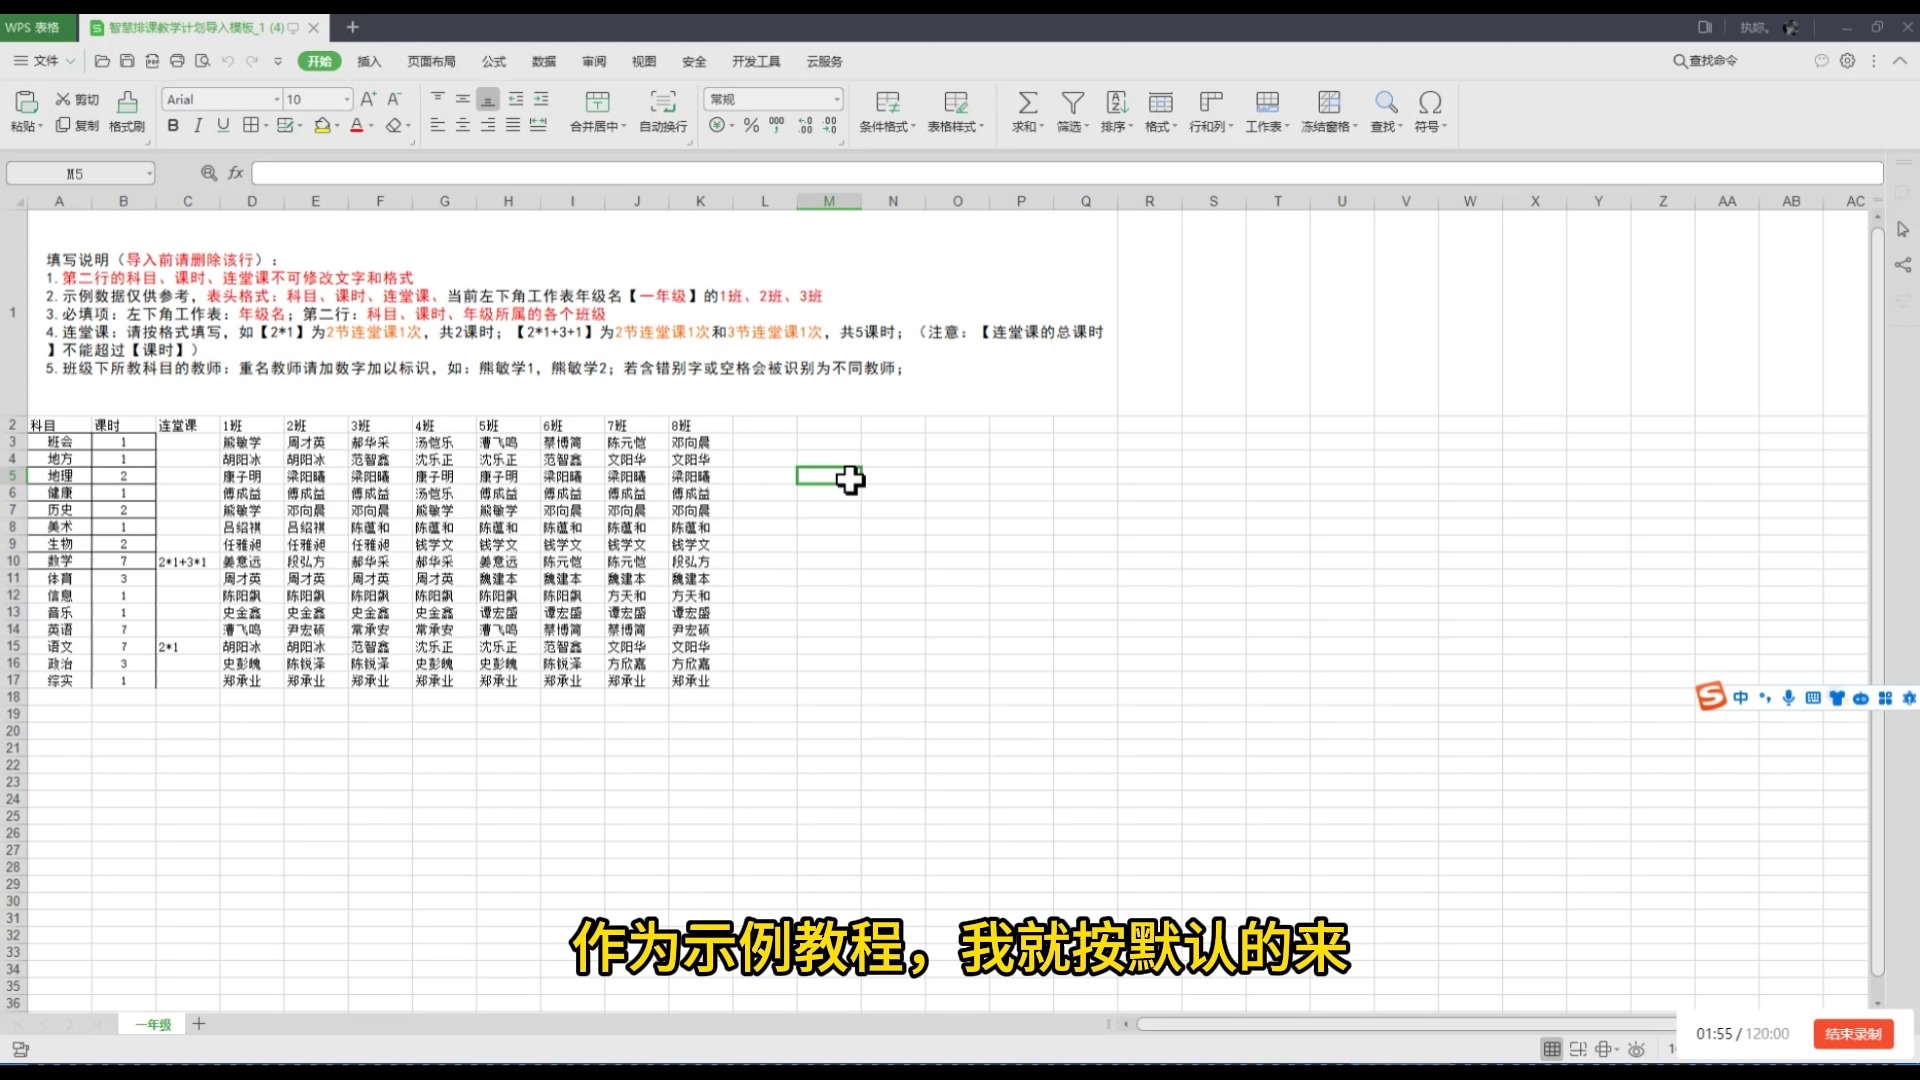Open the number format 常规 dropdown

point(836,99)
